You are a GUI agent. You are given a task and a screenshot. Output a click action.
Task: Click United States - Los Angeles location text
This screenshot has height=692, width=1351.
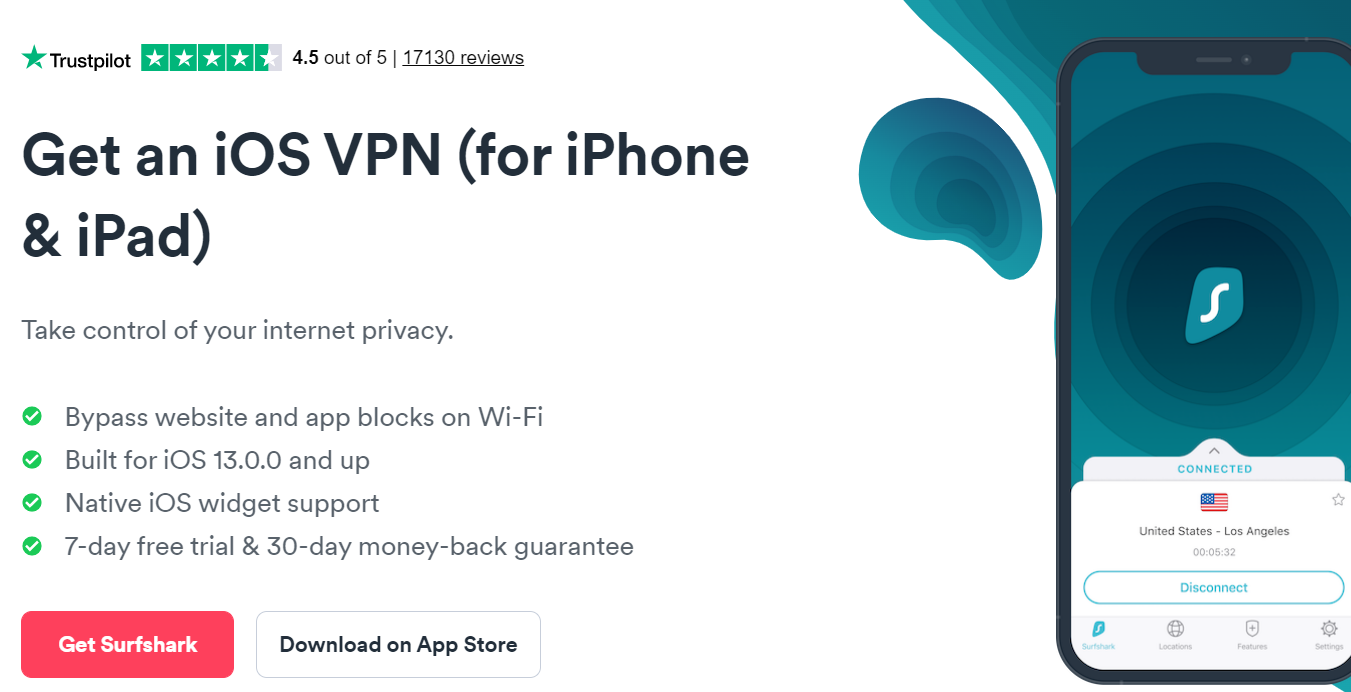1214,531
